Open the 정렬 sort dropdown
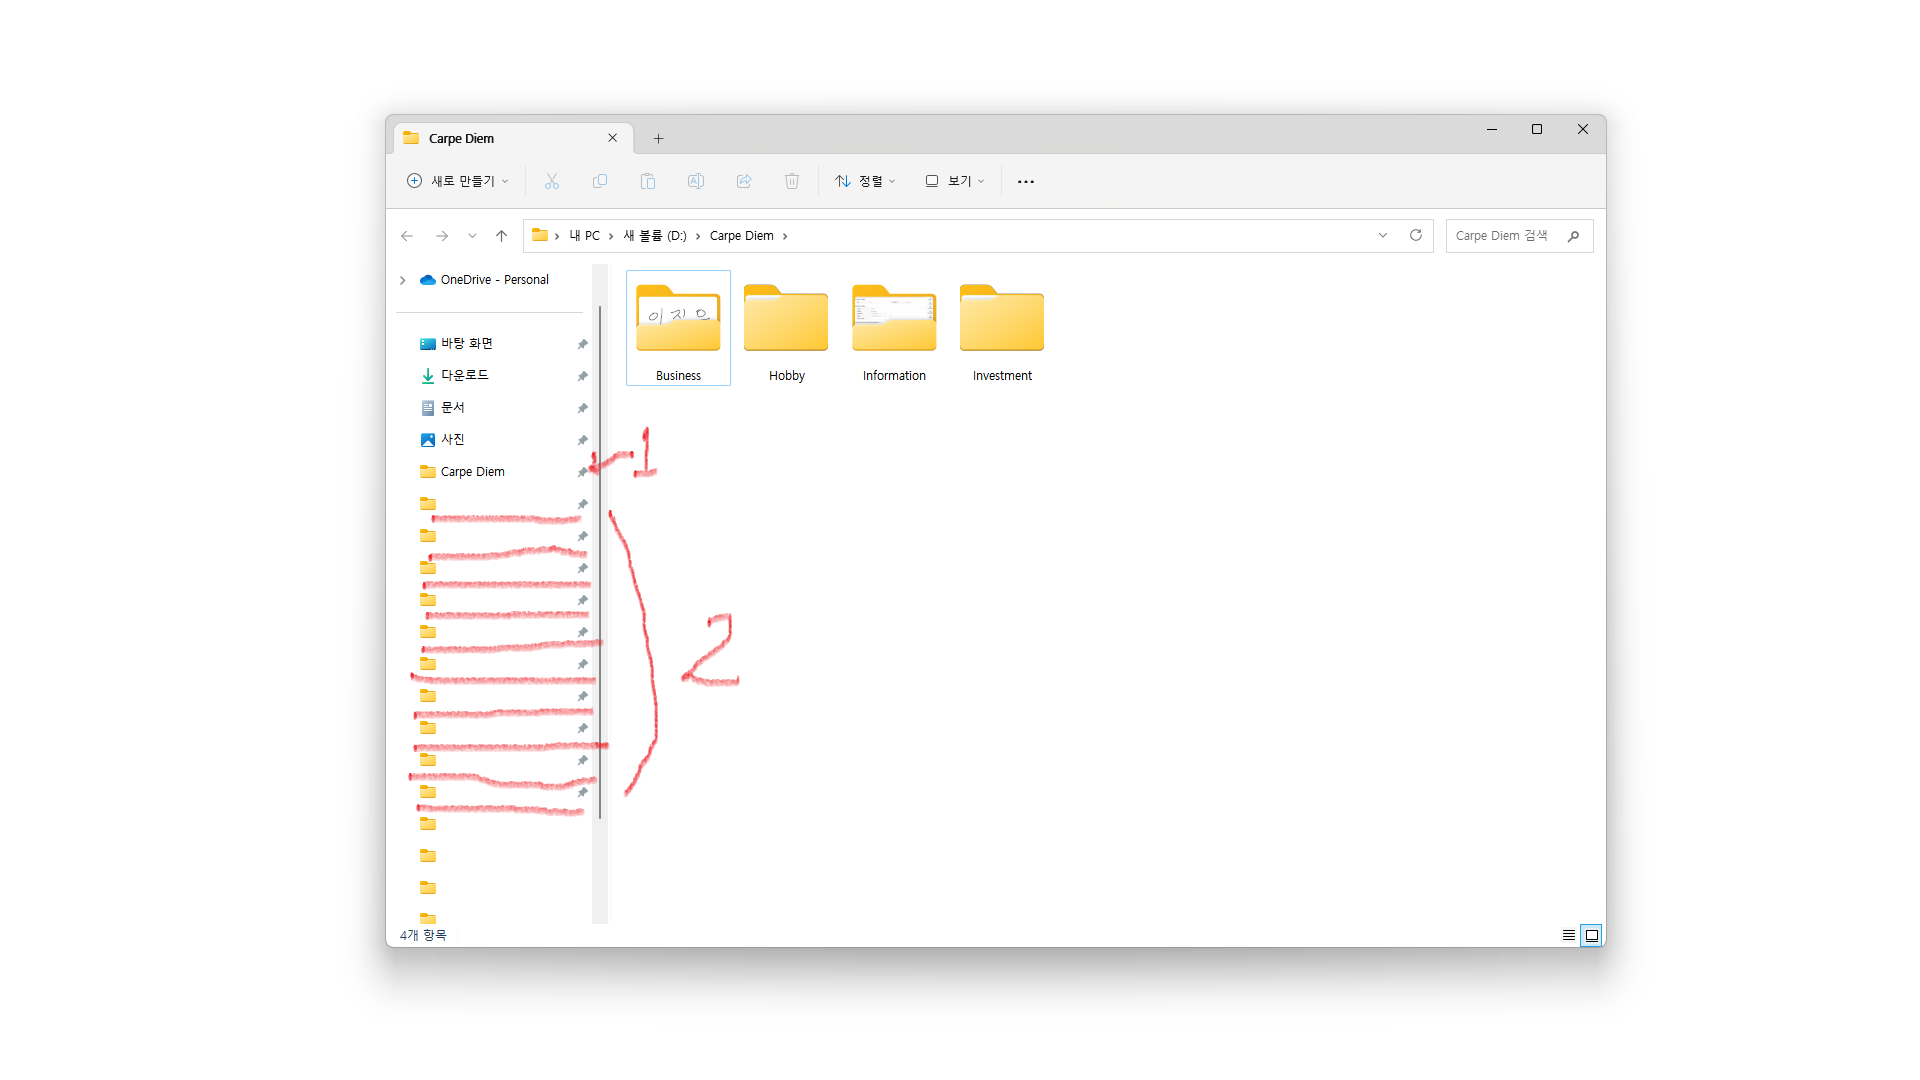 (x=865, y=181)
